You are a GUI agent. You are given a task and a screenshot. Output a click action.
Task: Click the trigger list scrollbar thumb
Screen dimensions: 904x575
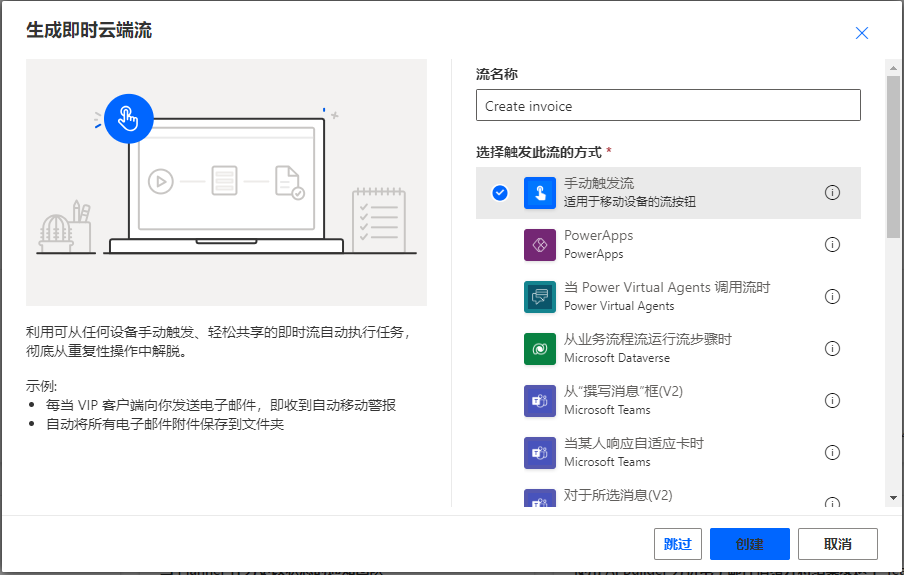tap(893, 156)
